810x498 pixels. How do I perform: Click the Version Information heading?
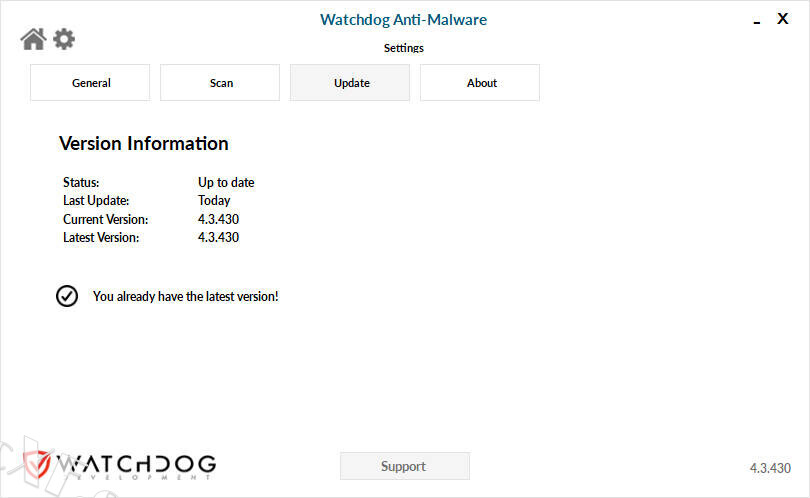144,144
